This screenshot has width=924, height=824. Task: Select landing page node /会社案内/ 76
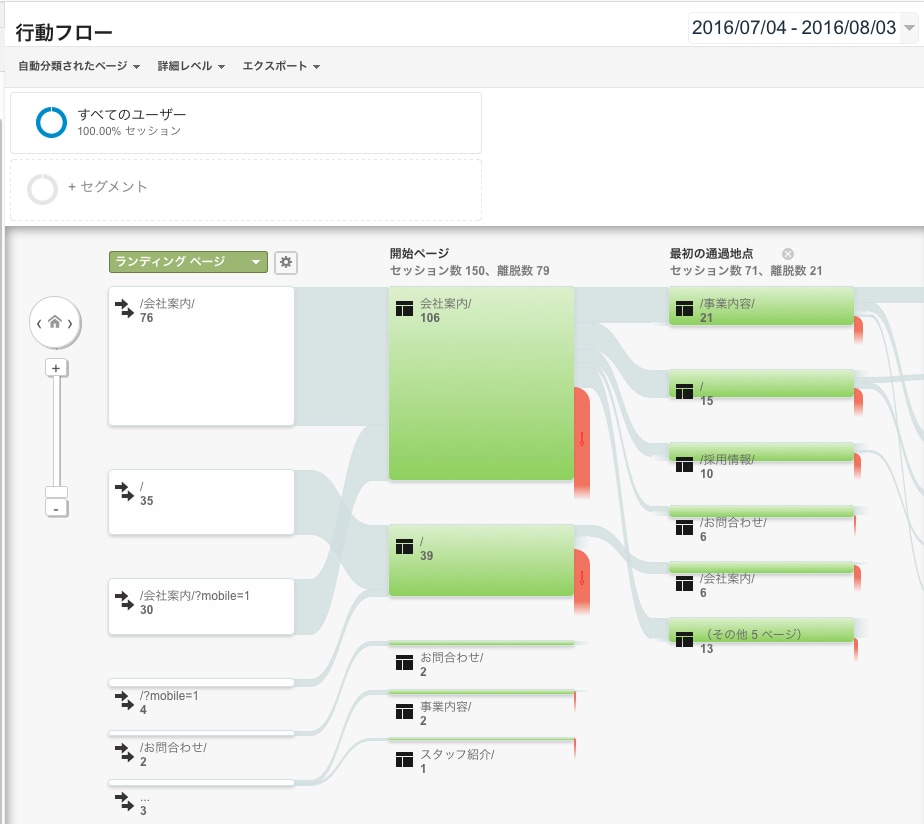[201, 356]
